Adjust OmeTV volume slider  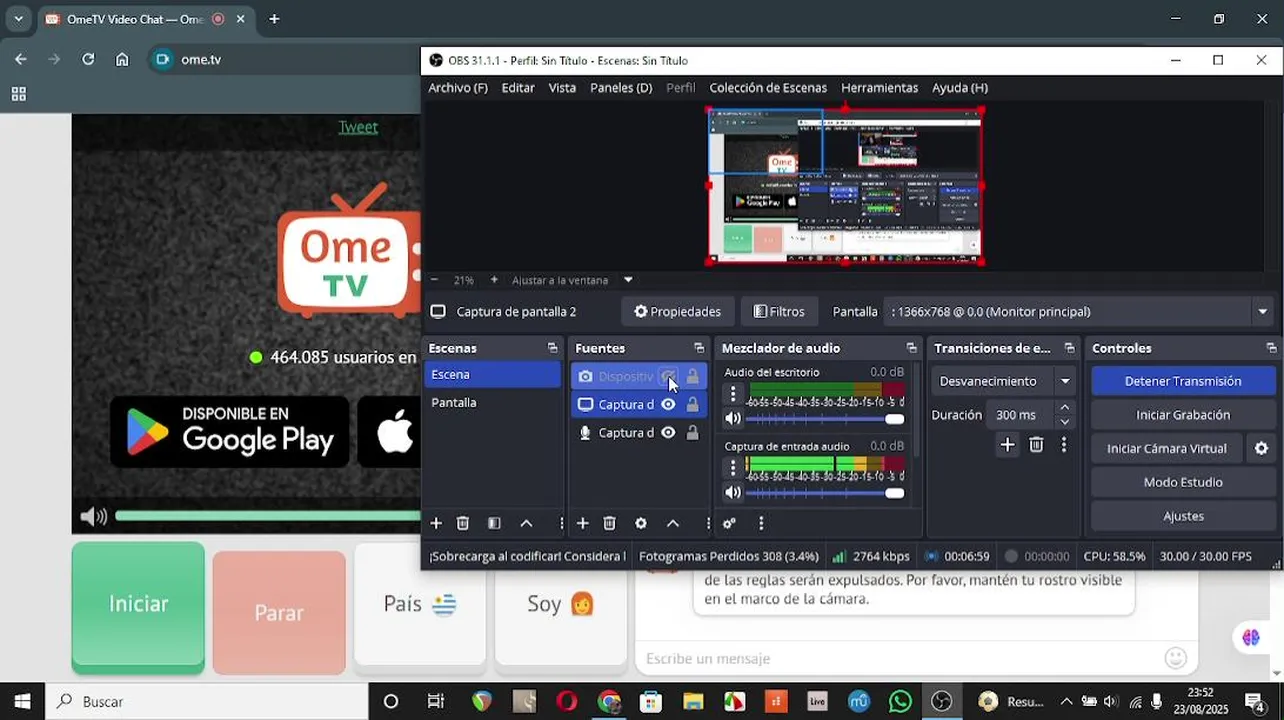tap(267, 516)
